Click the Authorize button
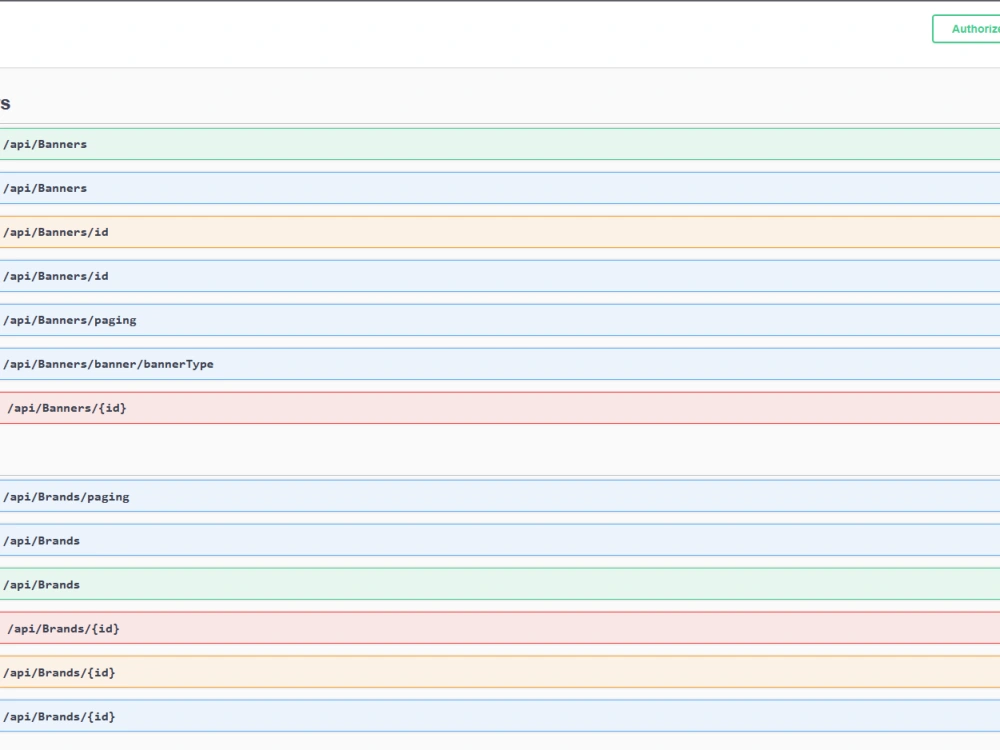Screen dimensions: 1000x750 966,29
